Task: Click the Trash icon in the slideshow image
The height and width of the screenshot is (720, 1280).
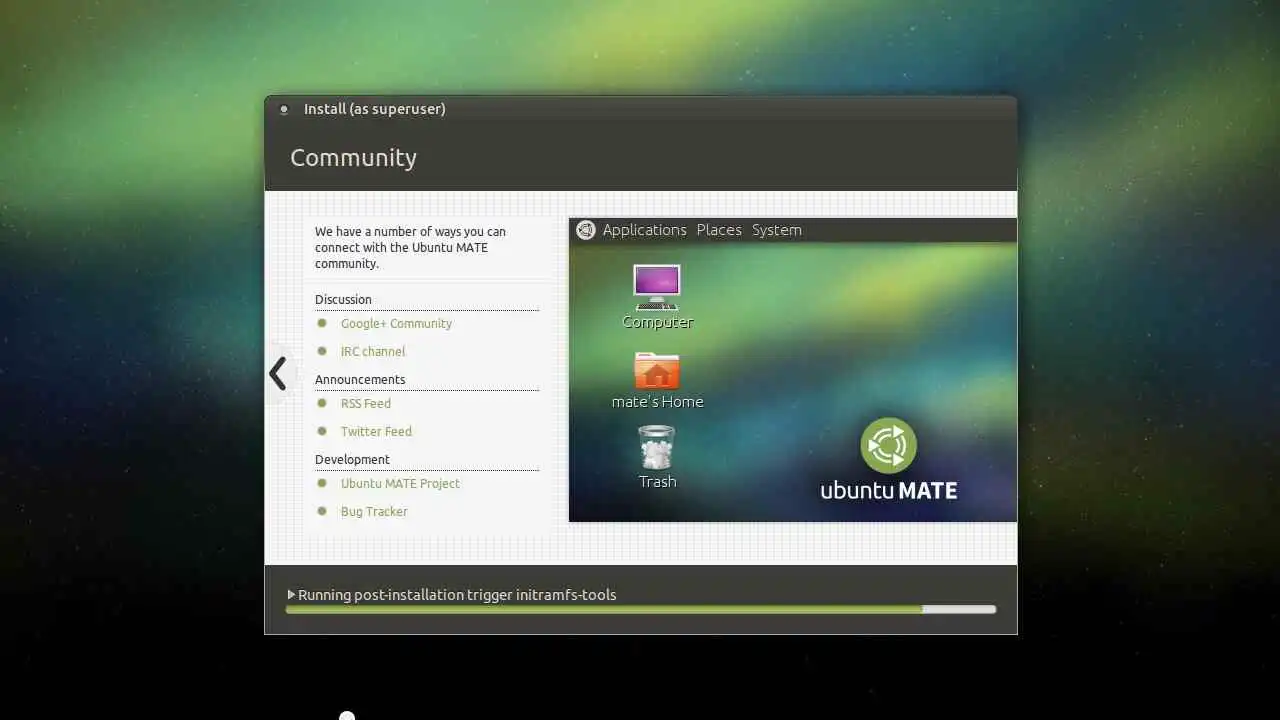Action: coord(657,447)
